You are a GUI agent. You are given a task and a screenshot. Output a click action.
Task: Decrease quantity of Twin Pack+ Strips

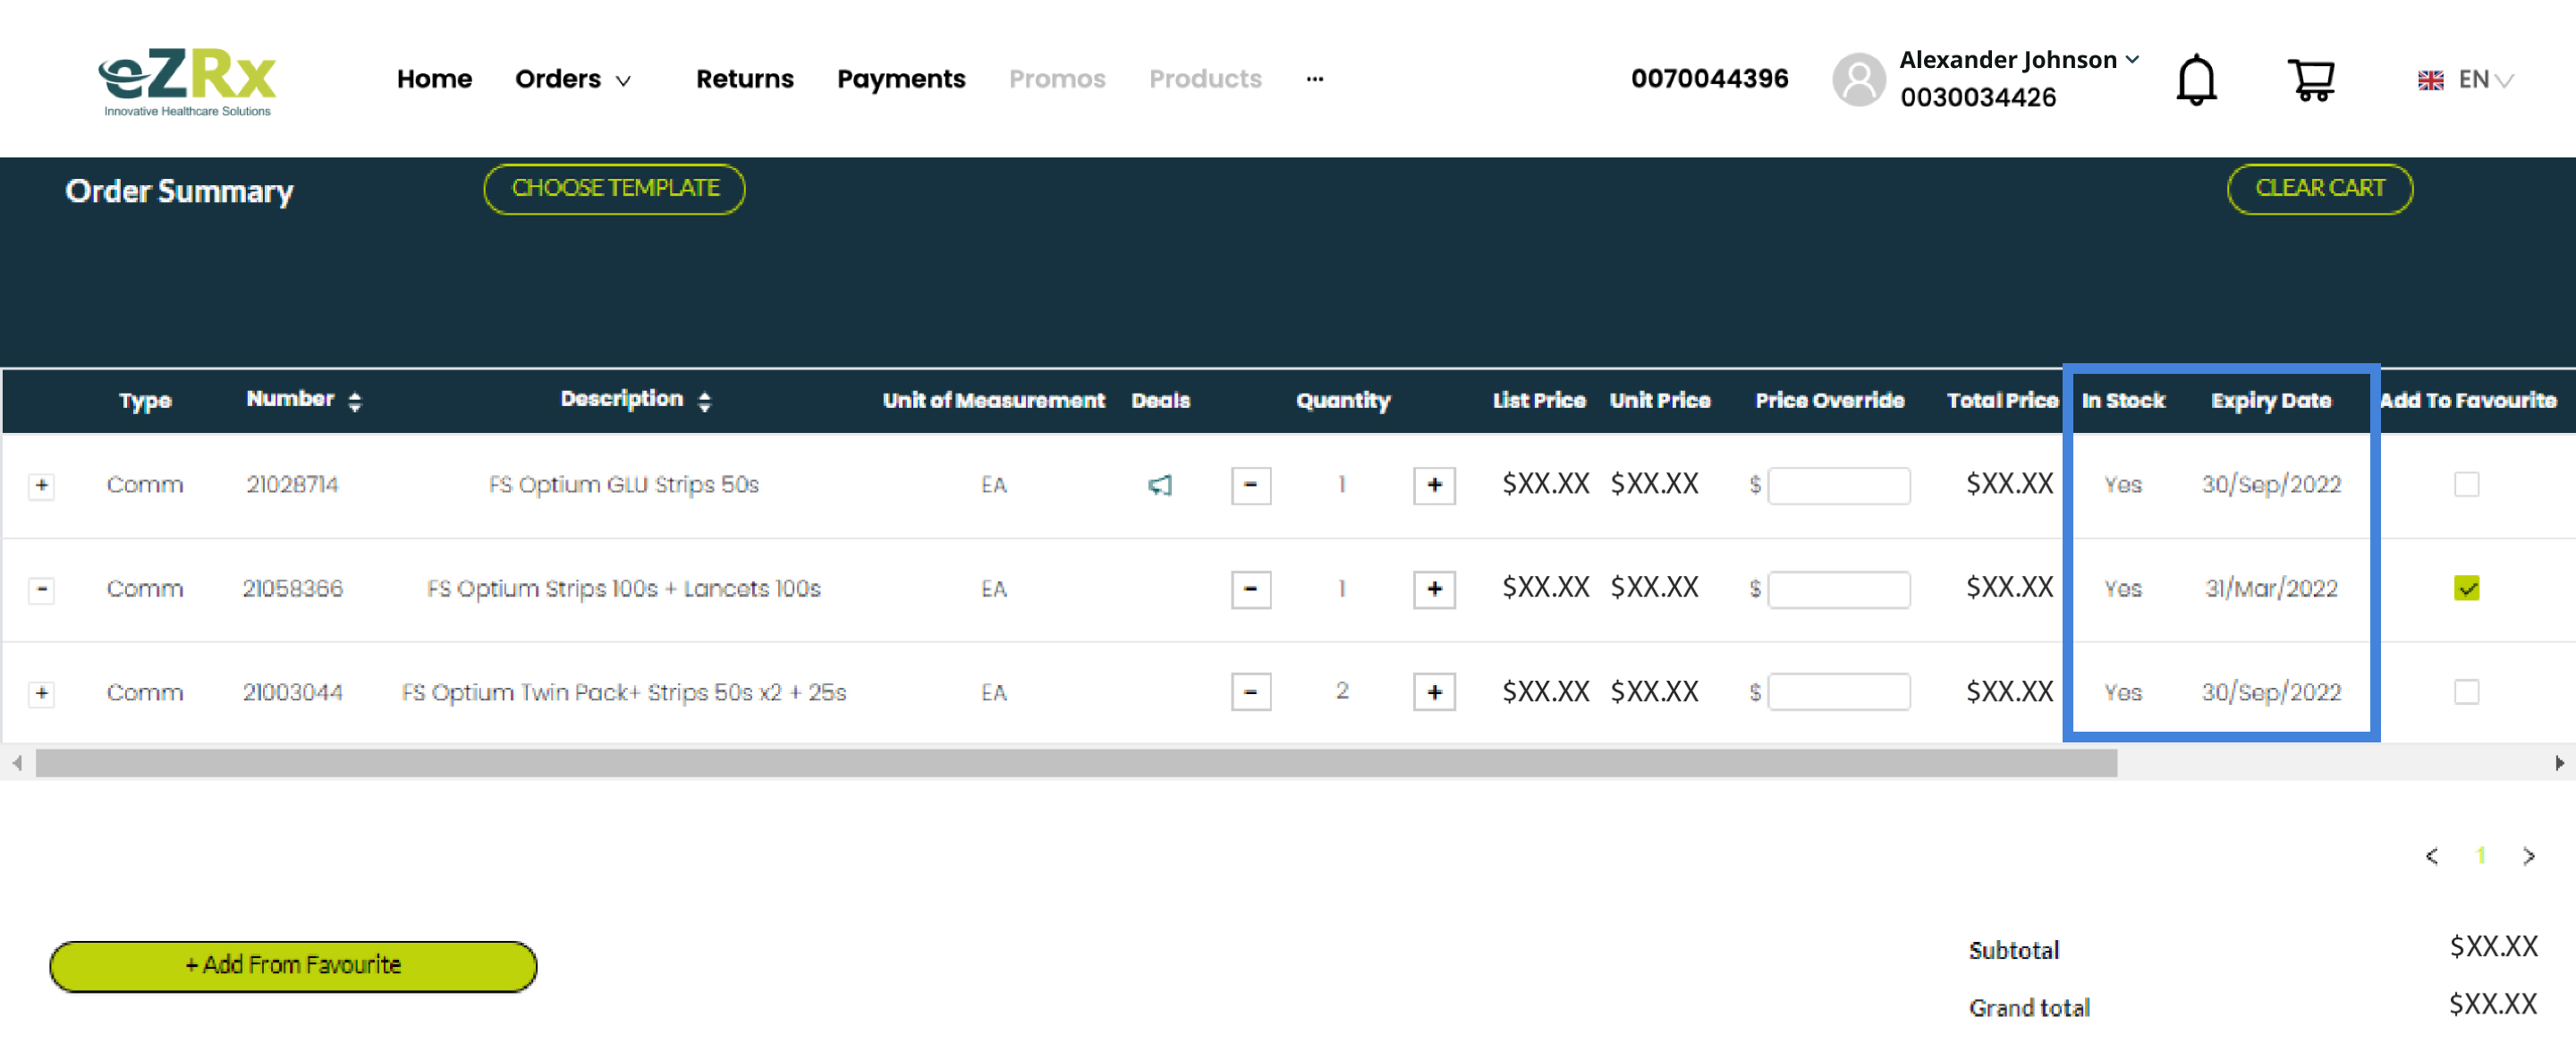[x=1250, y=692]
